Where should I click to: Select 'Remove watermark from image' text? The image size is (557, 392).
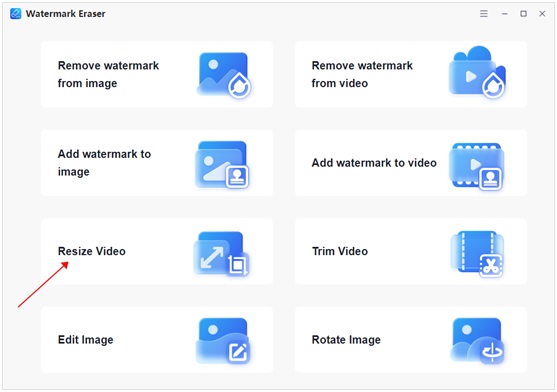pyautogui.click(x=108, y=74)
